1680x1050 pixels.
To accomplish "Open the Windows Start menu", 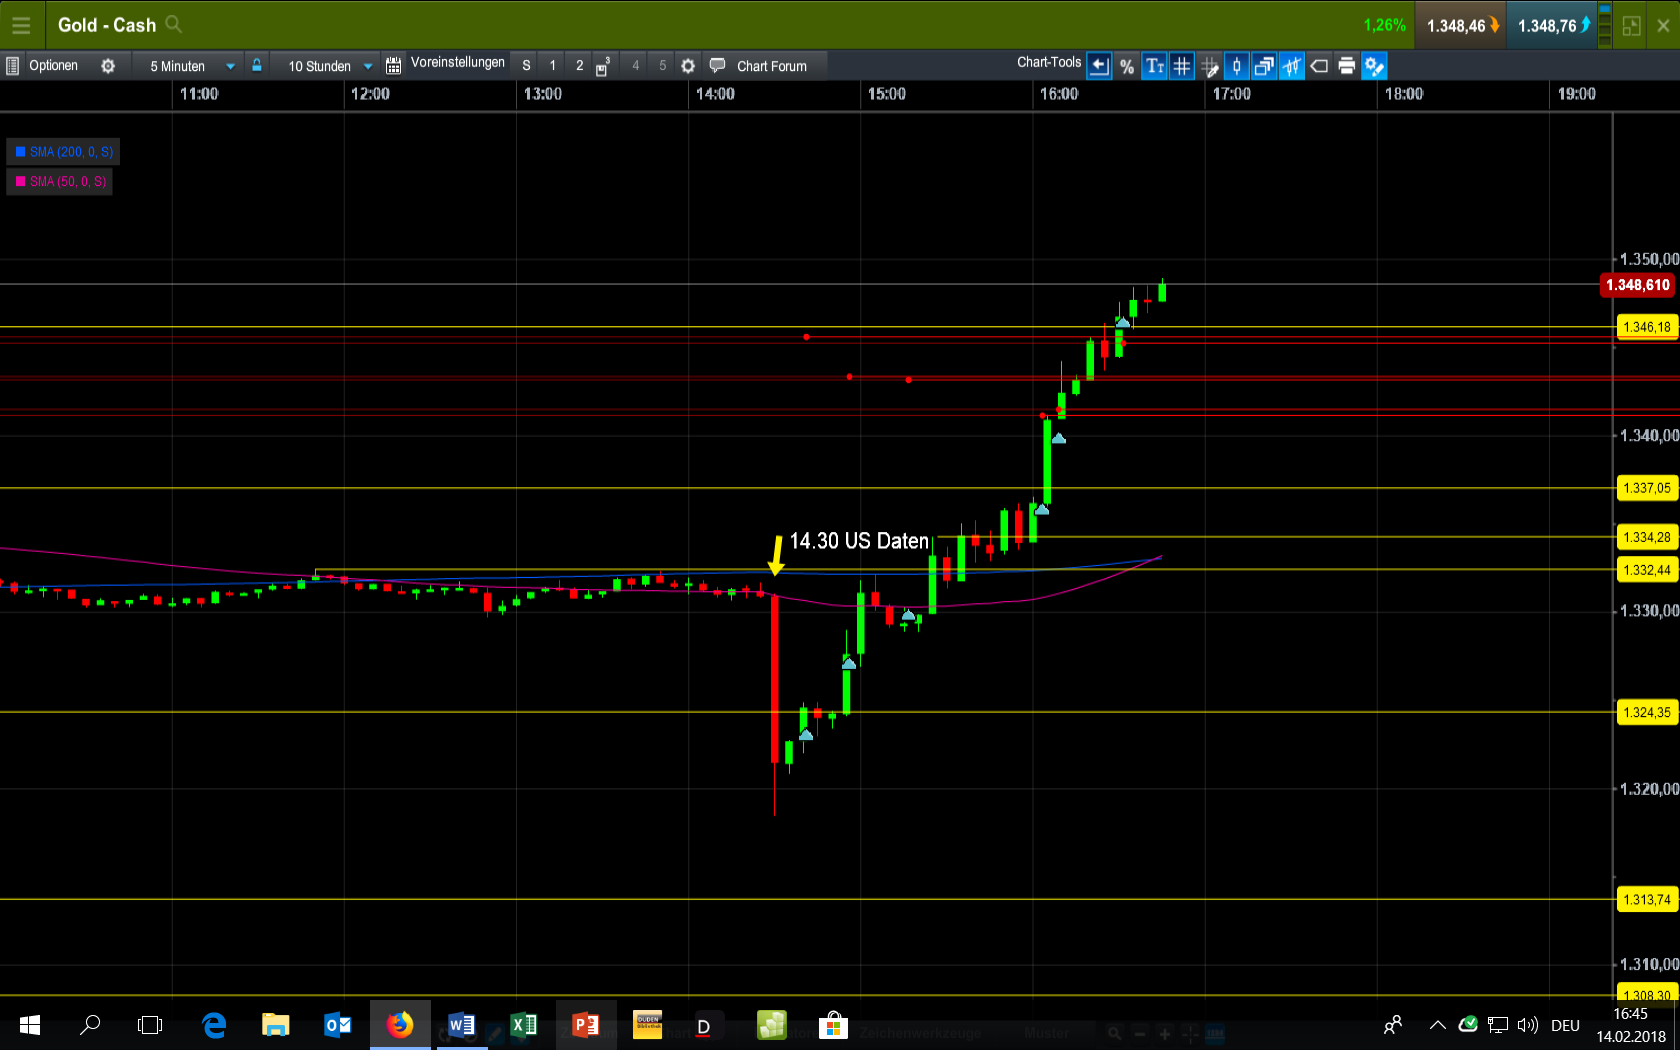I will (x=30, y=1025).
